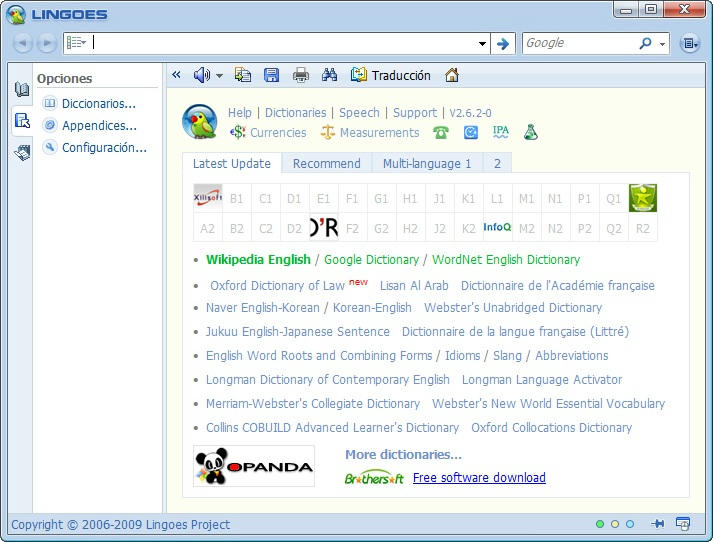This screenshot has height=542, width=713.
Task: Open the Traducción text translation tool
Action: tap(391, 75)
